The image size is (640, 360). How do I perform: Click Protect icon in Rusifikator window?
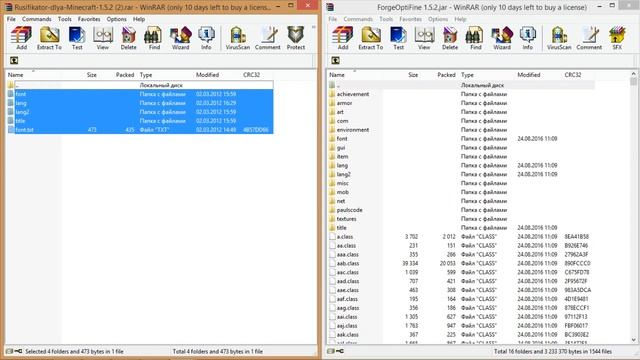pos(296,38)
